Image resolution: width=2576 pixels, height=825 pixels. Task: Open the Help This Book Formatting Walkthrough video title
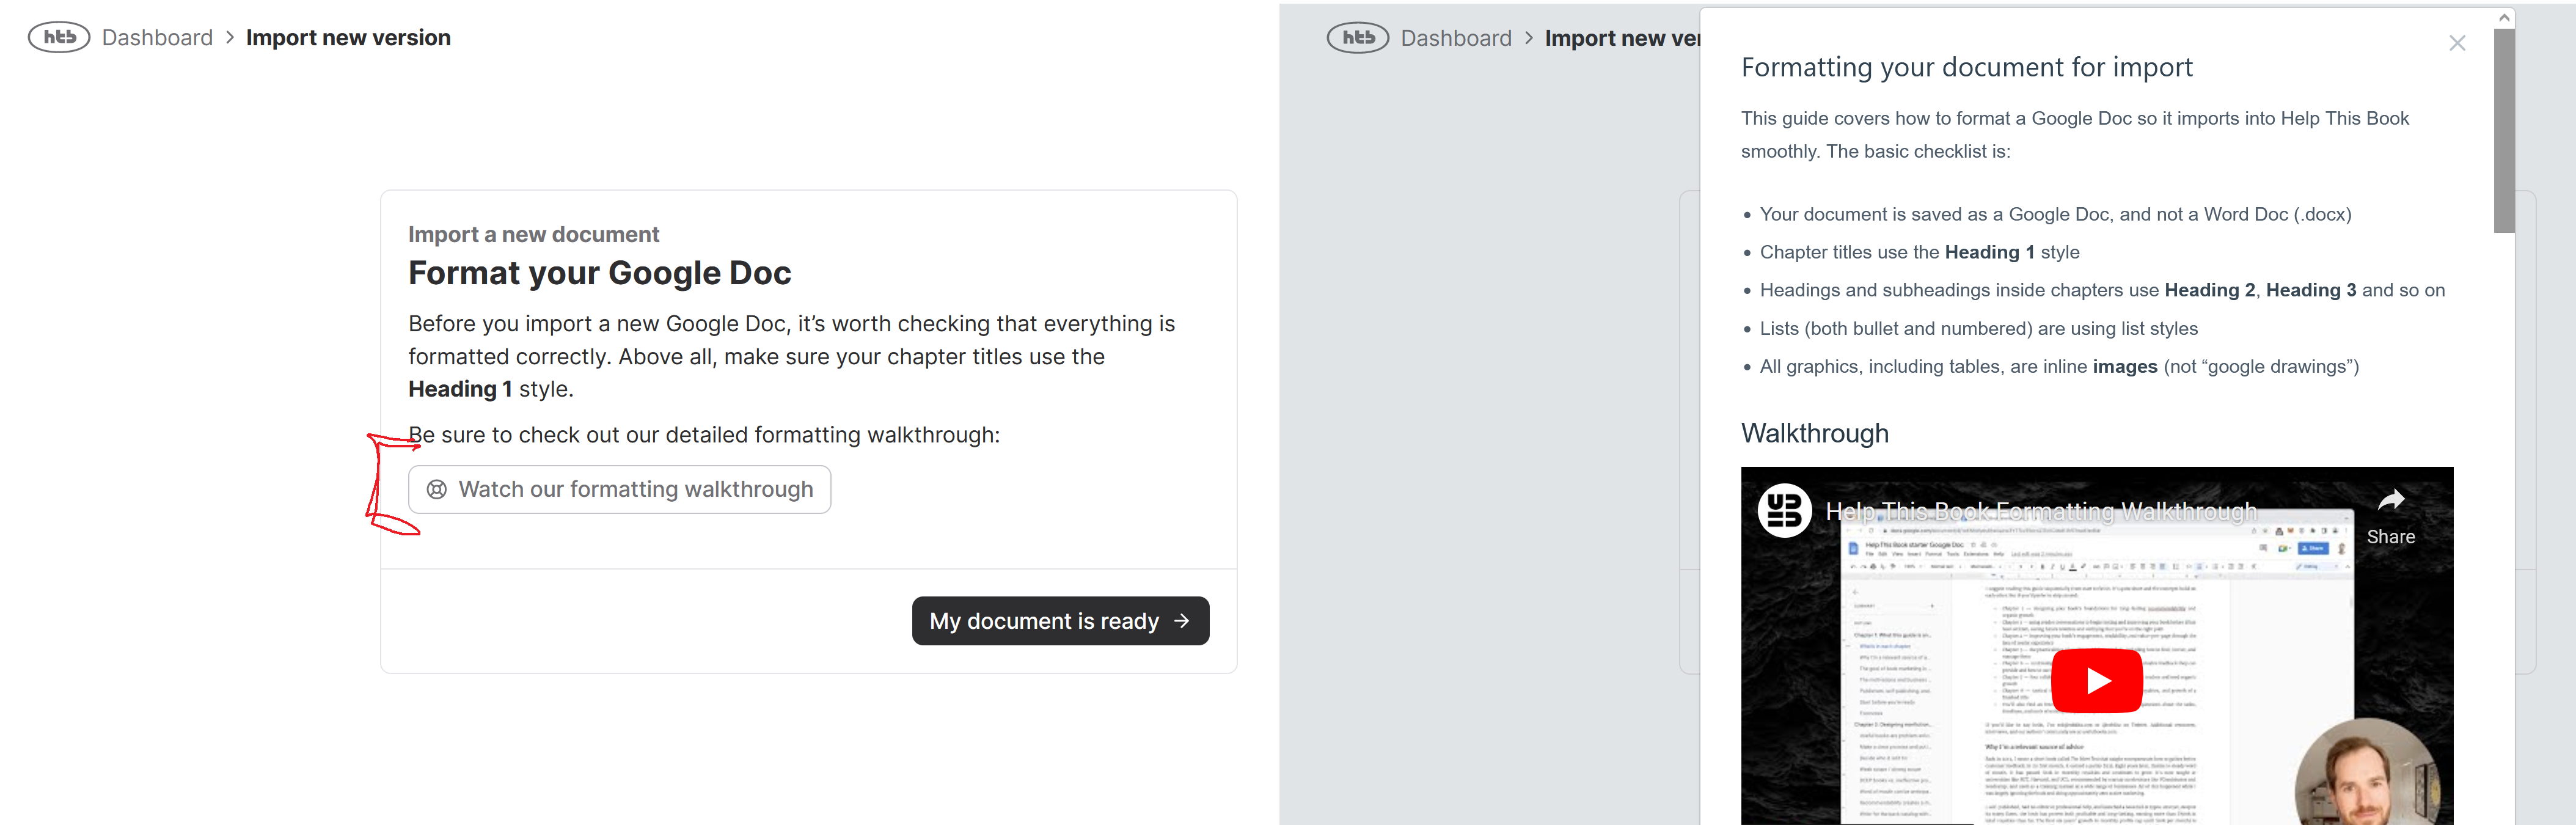(2040, 512)
